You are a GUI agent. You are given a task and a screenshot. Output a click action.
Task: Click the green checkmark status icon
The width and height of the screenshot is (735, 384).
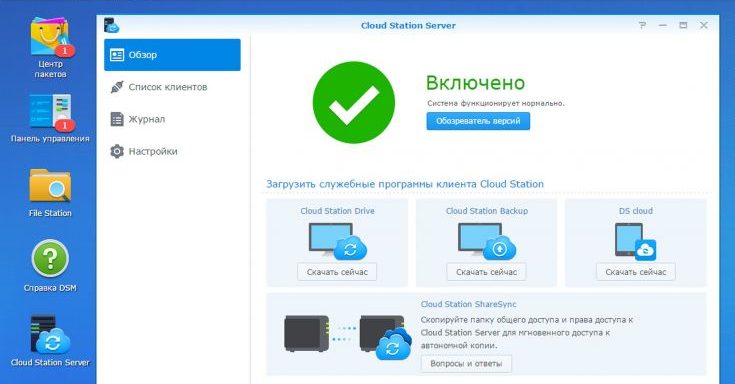(x=353, y=103)
